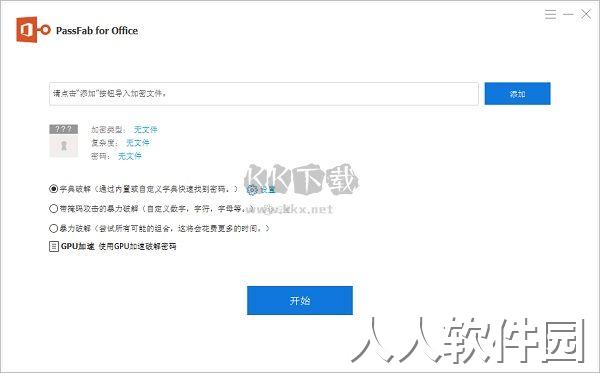Viewport: 600px width, 373px height.
Task: Click the 添加 button to import file
Action: (517, 94)
